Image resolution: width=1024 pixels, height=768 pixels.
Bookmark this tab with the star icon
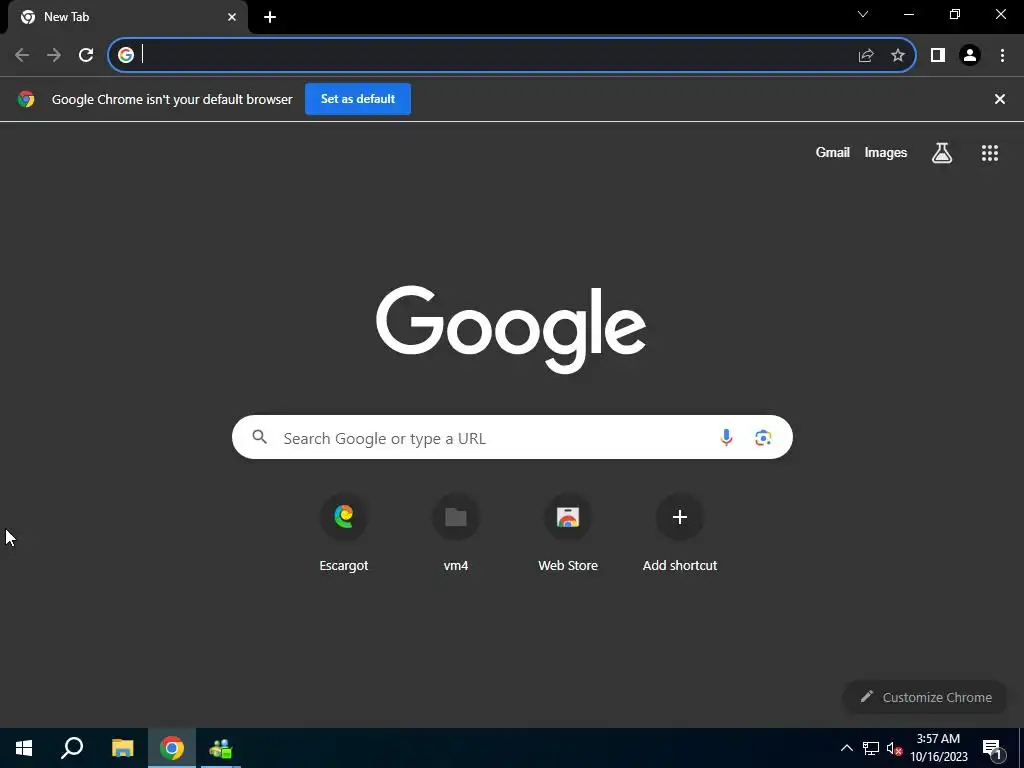pos(898,56)
